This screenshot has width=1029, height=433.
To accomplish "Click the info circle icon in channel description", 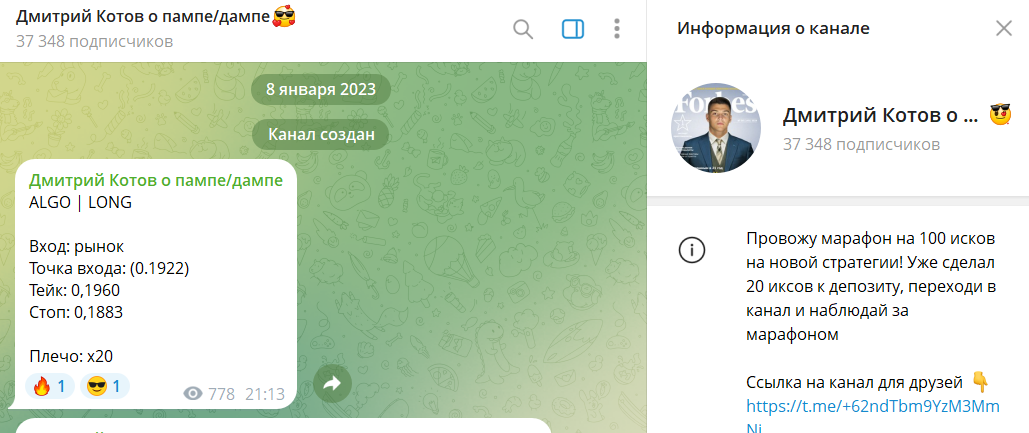I will click(x=692, y=250).
